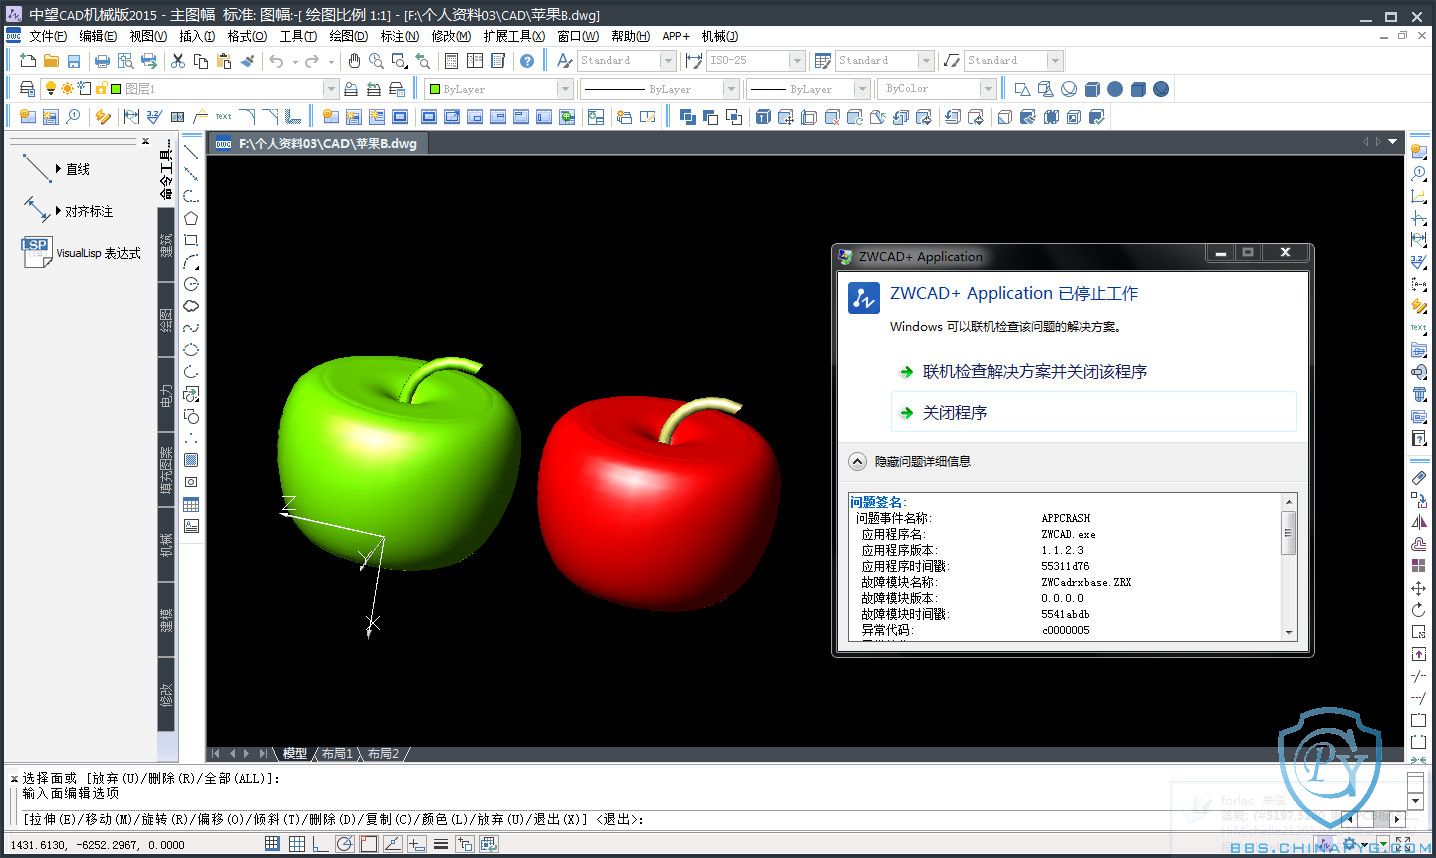Click the Help question mark icon

pyautogui.click(x=527, y=61)
